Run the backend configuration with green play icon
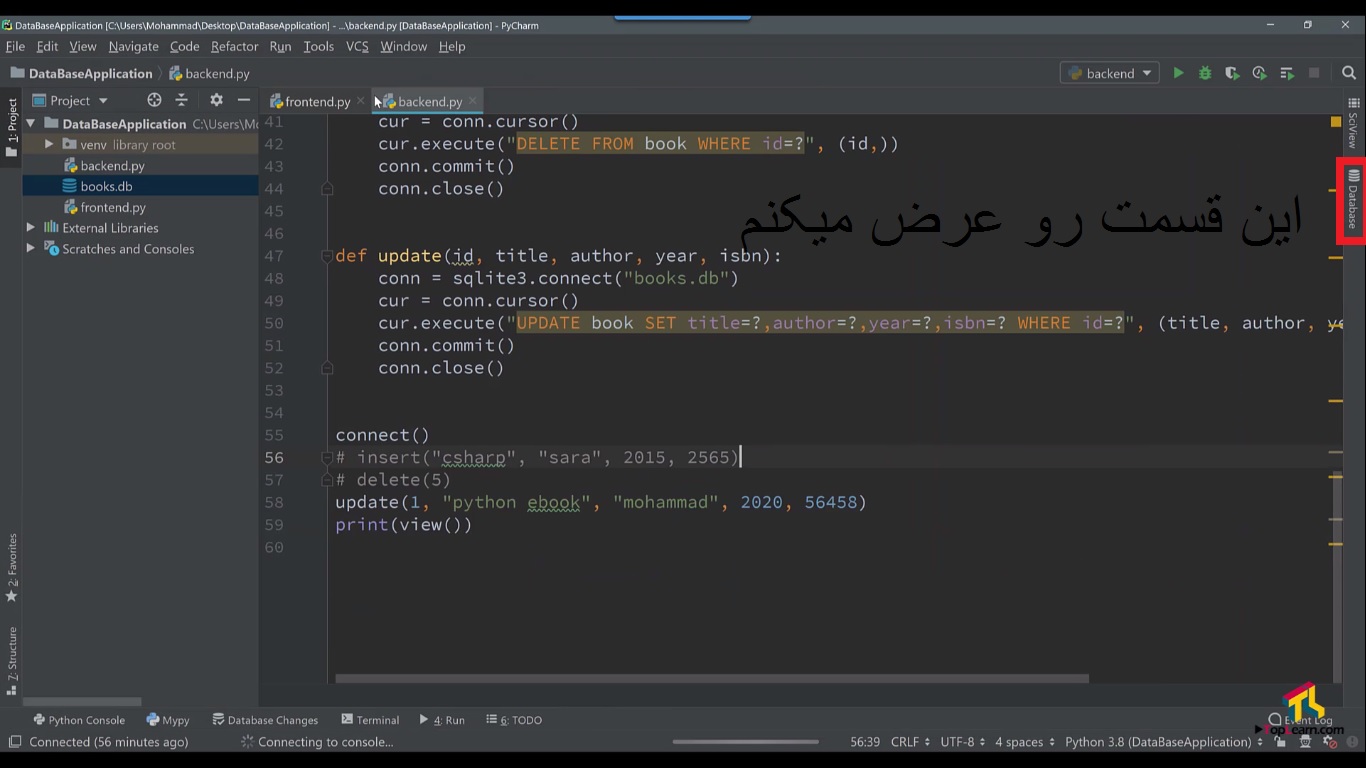Screen dimensions: 1366x768 click(1178, 73)
